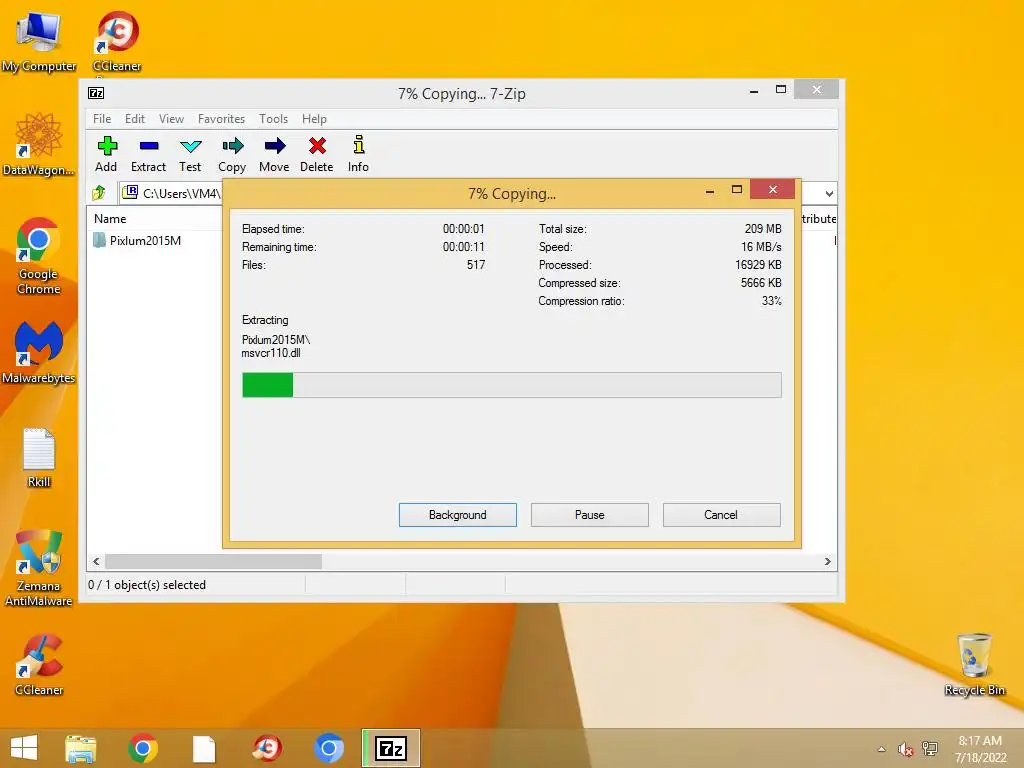Choose the Copy toolbar icon
1024x768 pixels.
click(232, 154)
